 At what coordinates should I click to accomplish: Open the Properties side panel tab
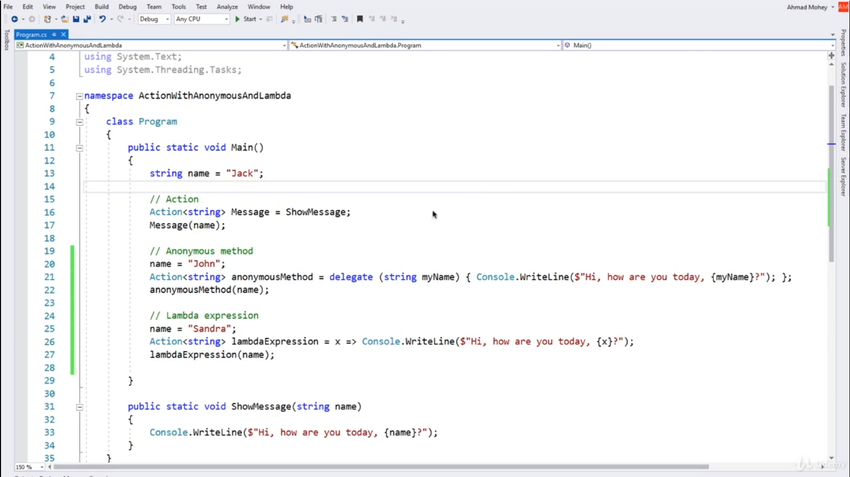pos(843,43)
